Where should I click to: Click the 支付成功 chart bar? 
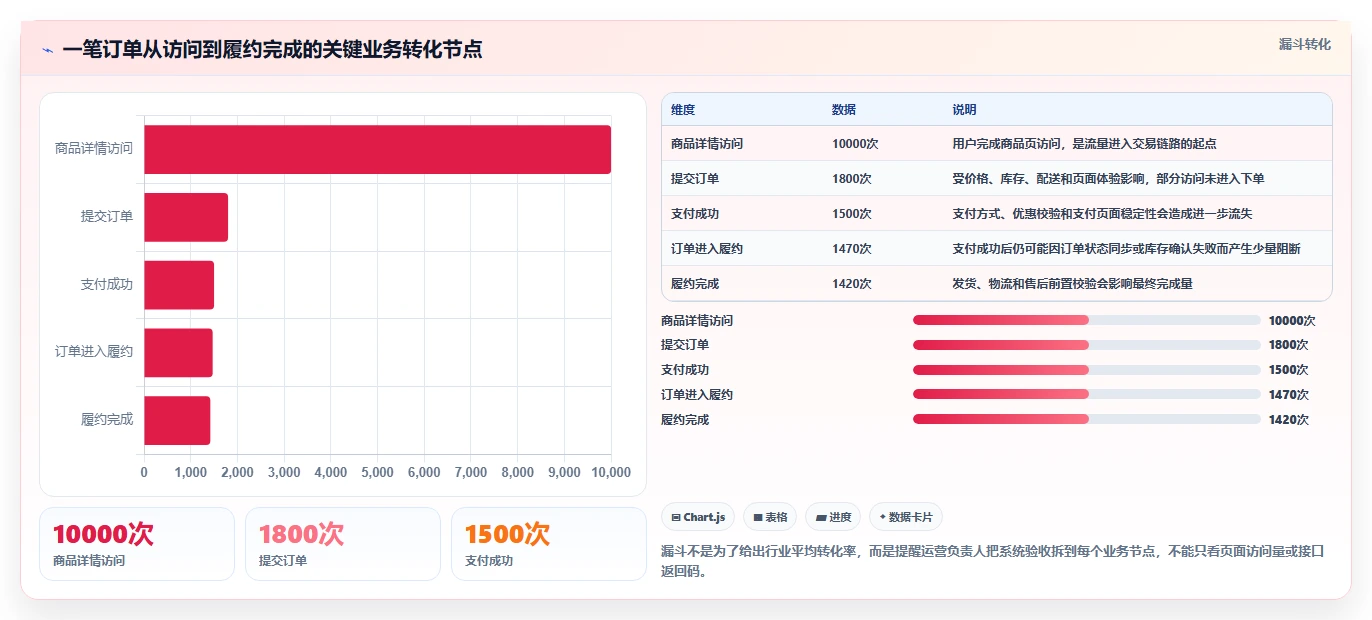pyautogui.click(x=179, y=285)
